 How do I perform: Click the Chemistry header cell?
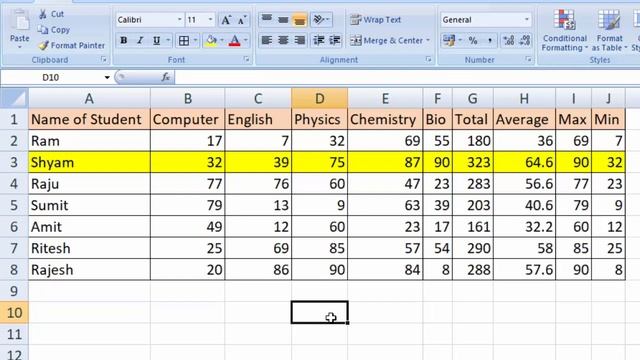385,119
